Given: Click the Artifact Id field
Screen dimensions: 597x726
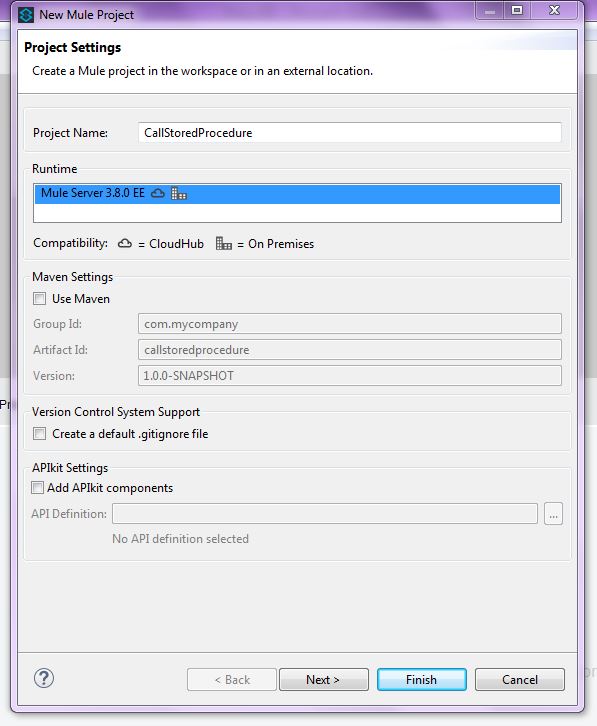Looking at the screenshot, I should tap(350, 350).
